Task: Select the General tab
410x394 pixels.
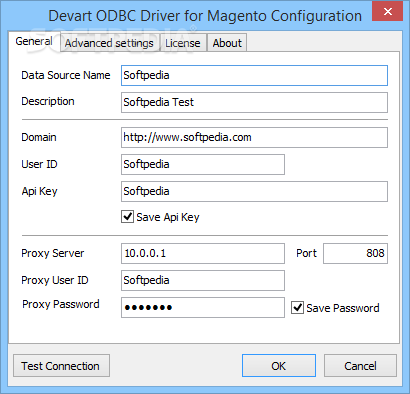Action: coord(34,41)
